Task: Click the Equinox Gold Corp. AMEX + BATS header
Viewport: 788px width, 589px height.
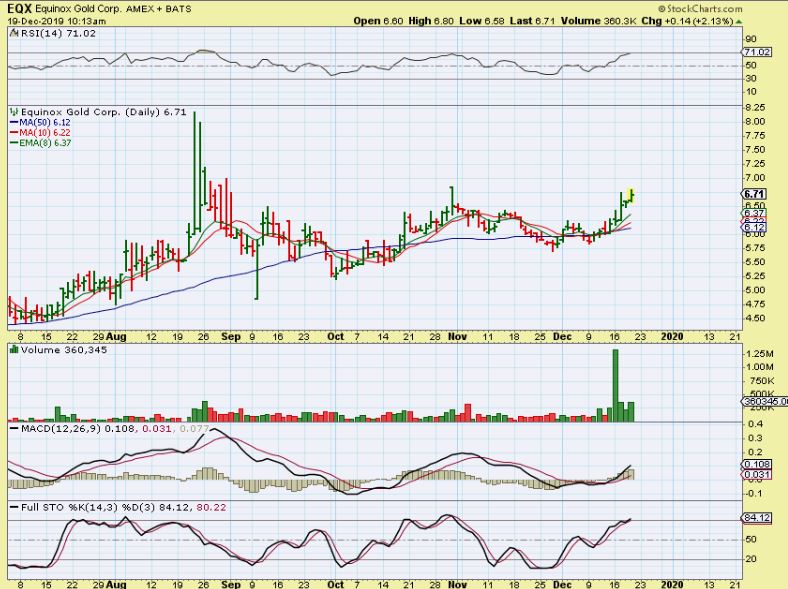Action: 113,9
